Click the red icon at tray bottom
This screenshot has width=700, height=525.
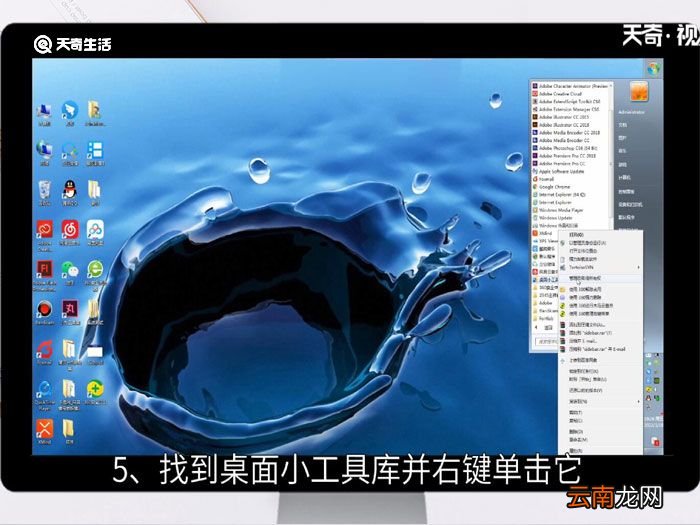[x=655, y=442]
